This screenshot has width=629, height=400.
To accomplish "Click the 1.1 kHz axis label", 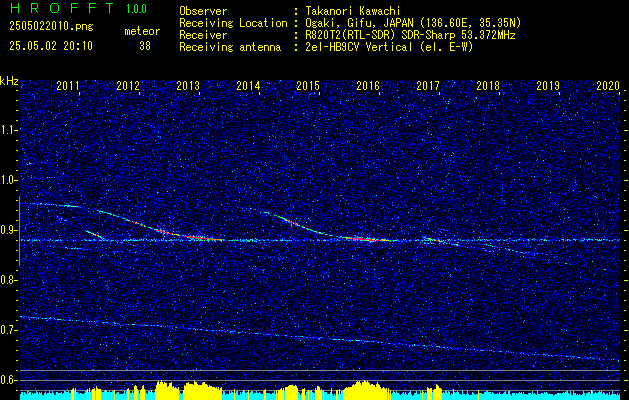I will pyautogui.click(x=8, y=130).
